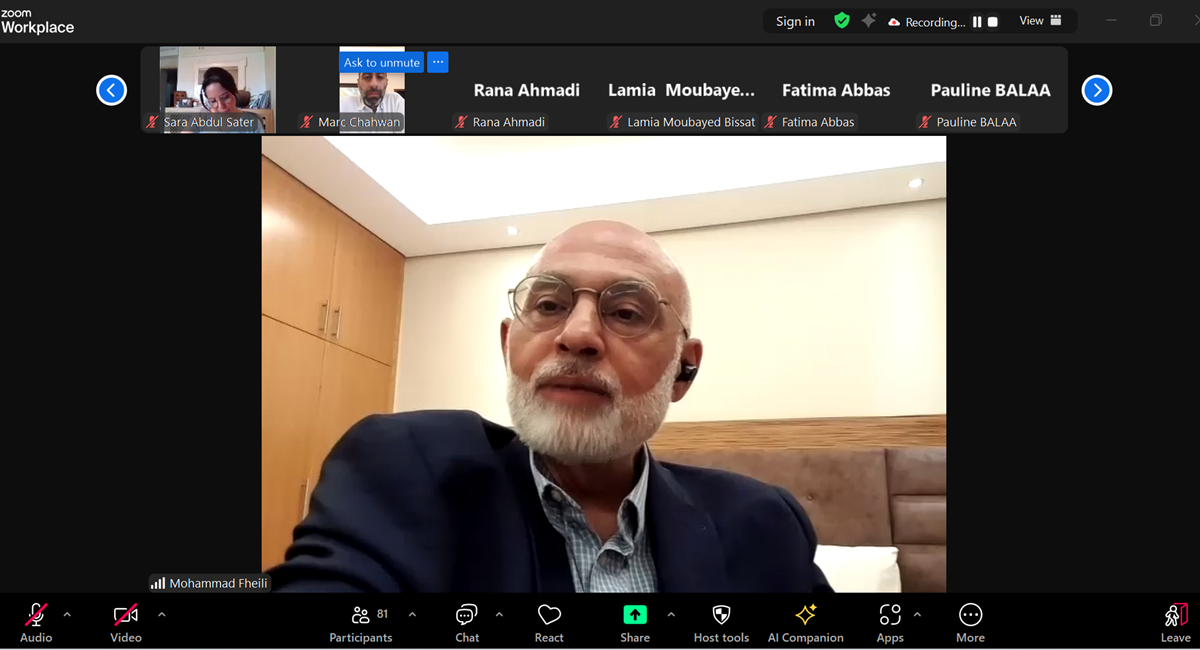The height and width of the screenshot is (650, 1200).
Task: Open the More options menu
Action: pos(970,622)
